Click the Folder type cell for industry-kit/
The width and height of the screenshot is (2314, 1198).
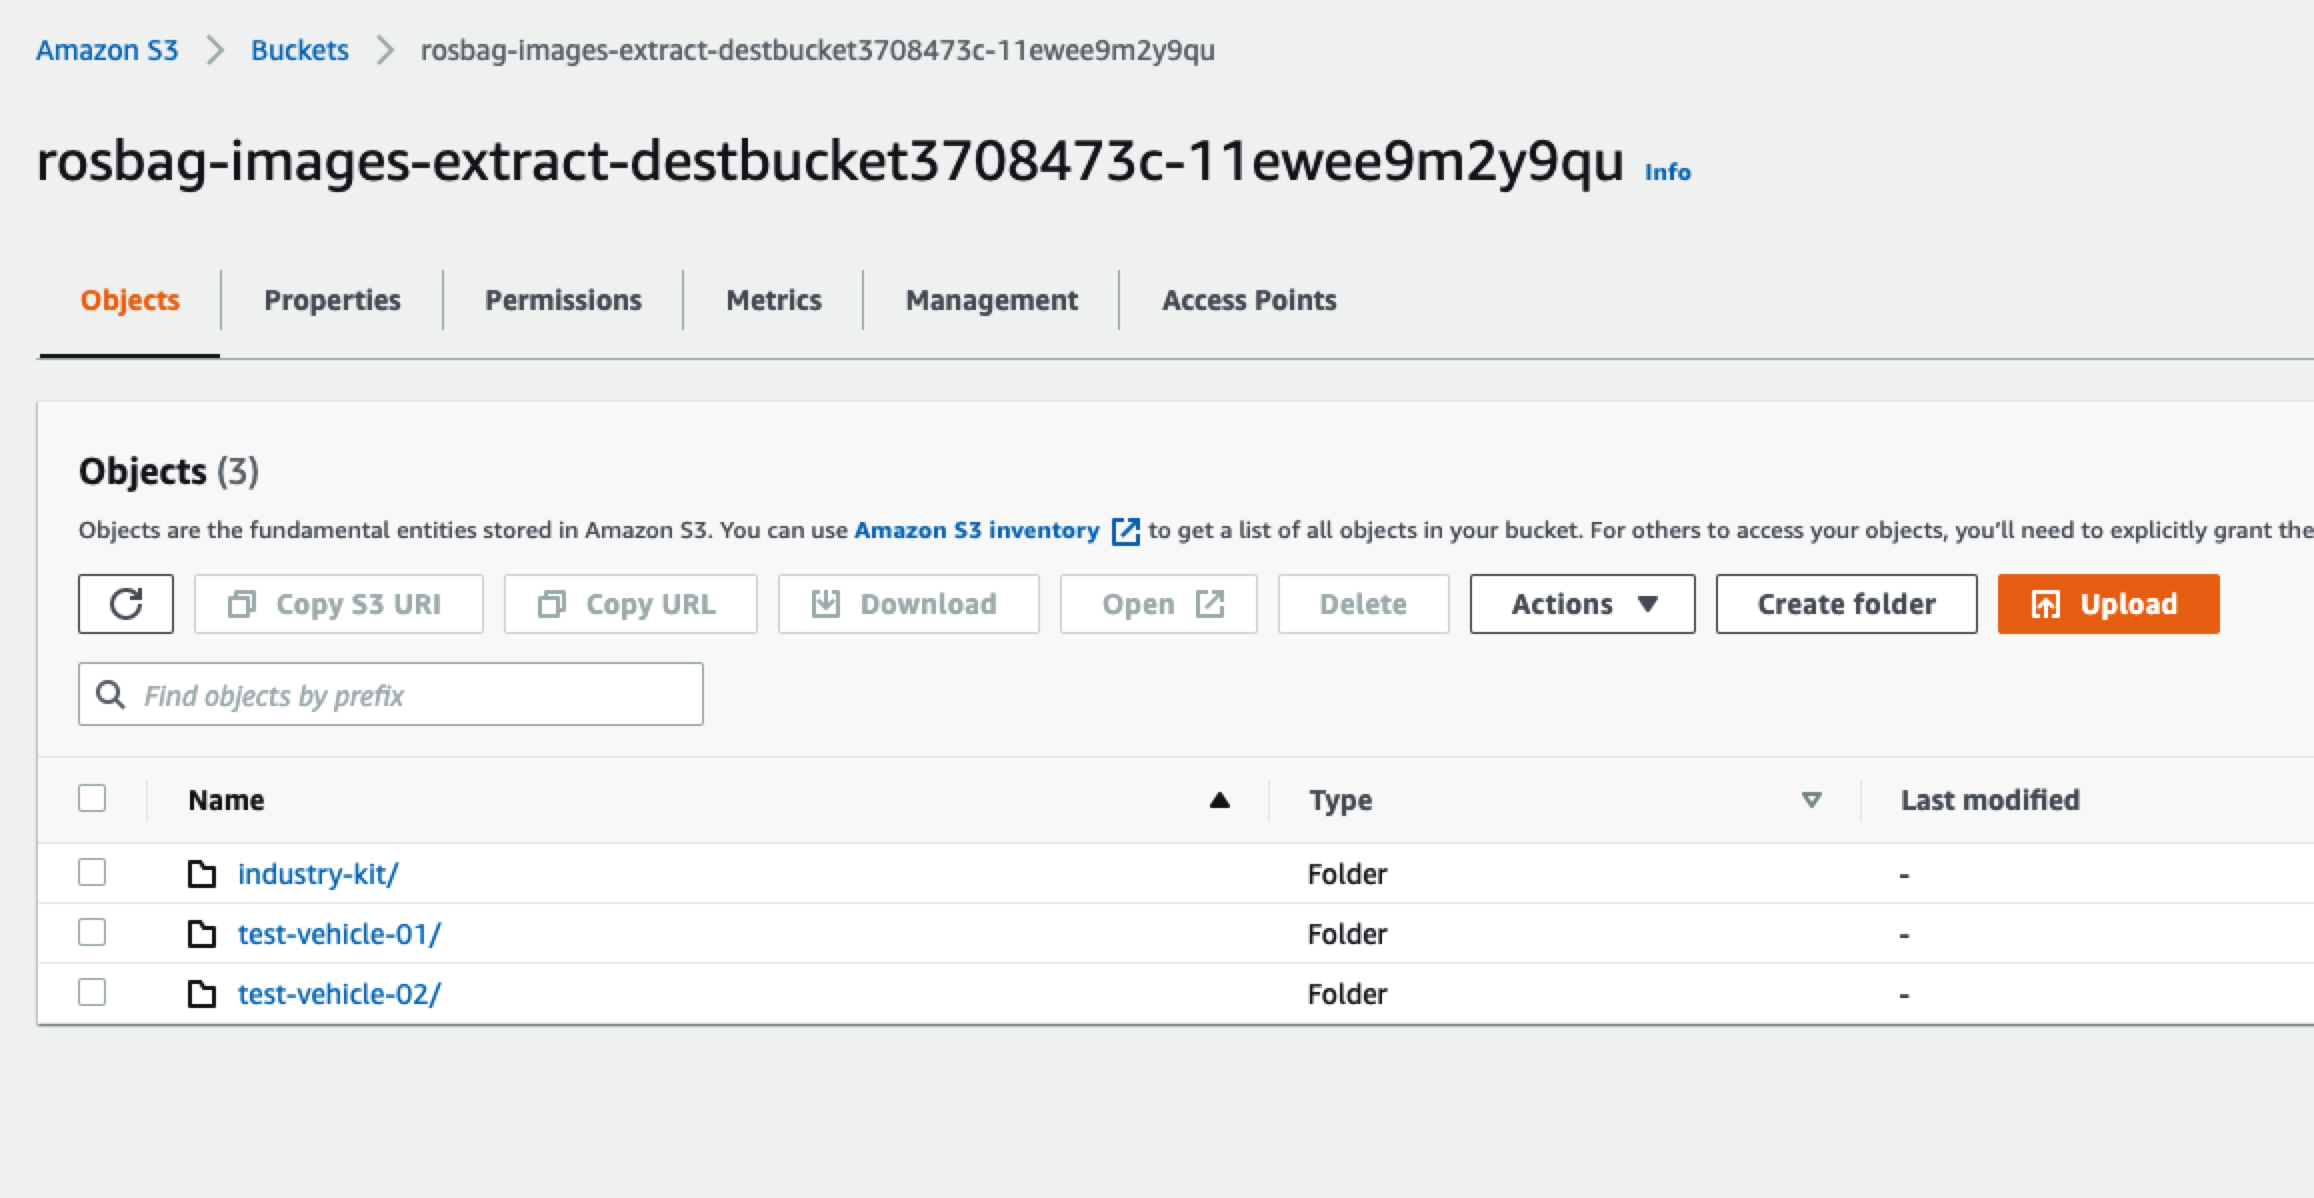(x=1347, y=874)
